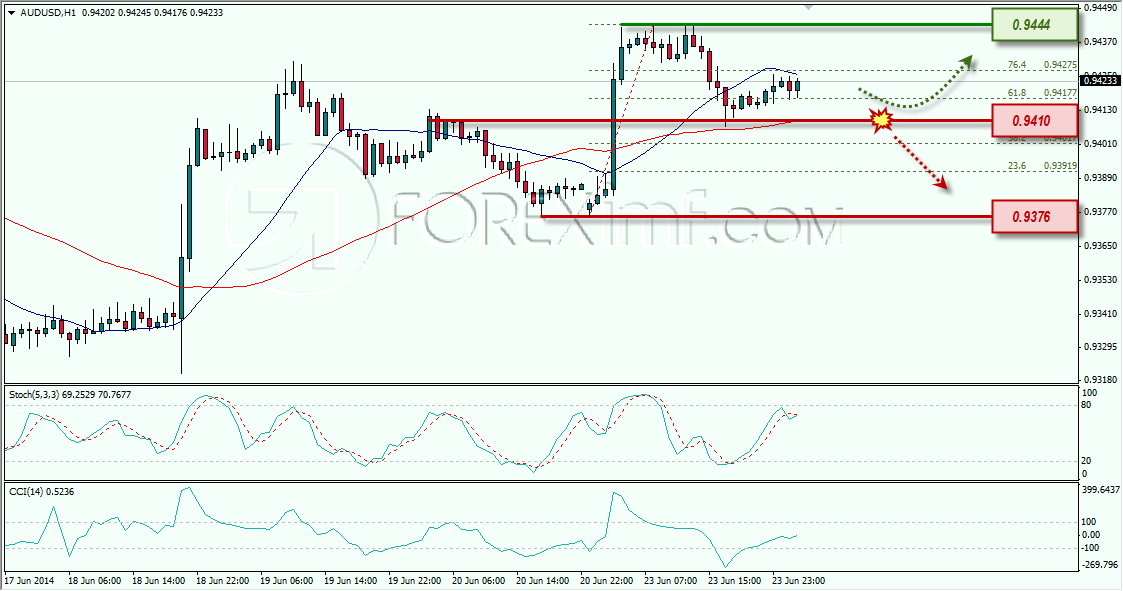Click the 19 Jun 14:00 time label
1123x591 pixels.
(351, 580)
